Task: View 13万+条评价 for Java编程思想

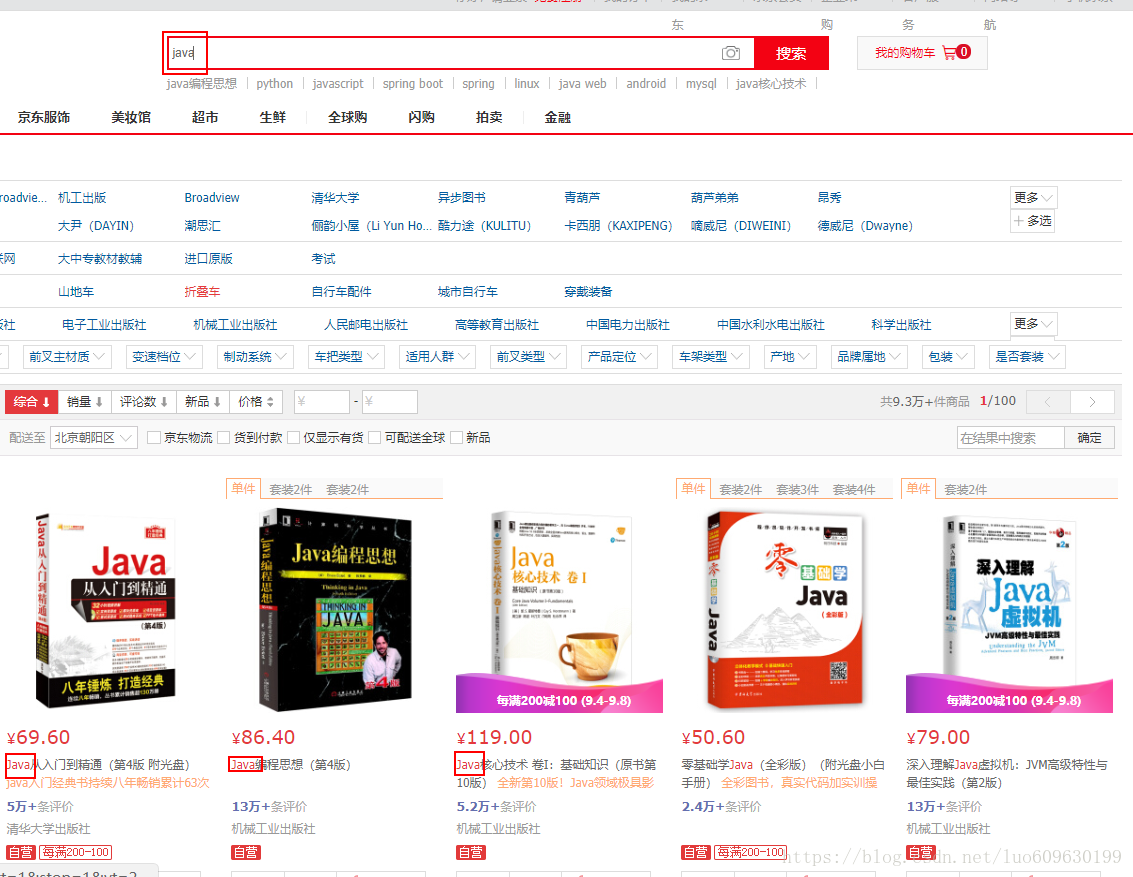Action: point(269,806)
